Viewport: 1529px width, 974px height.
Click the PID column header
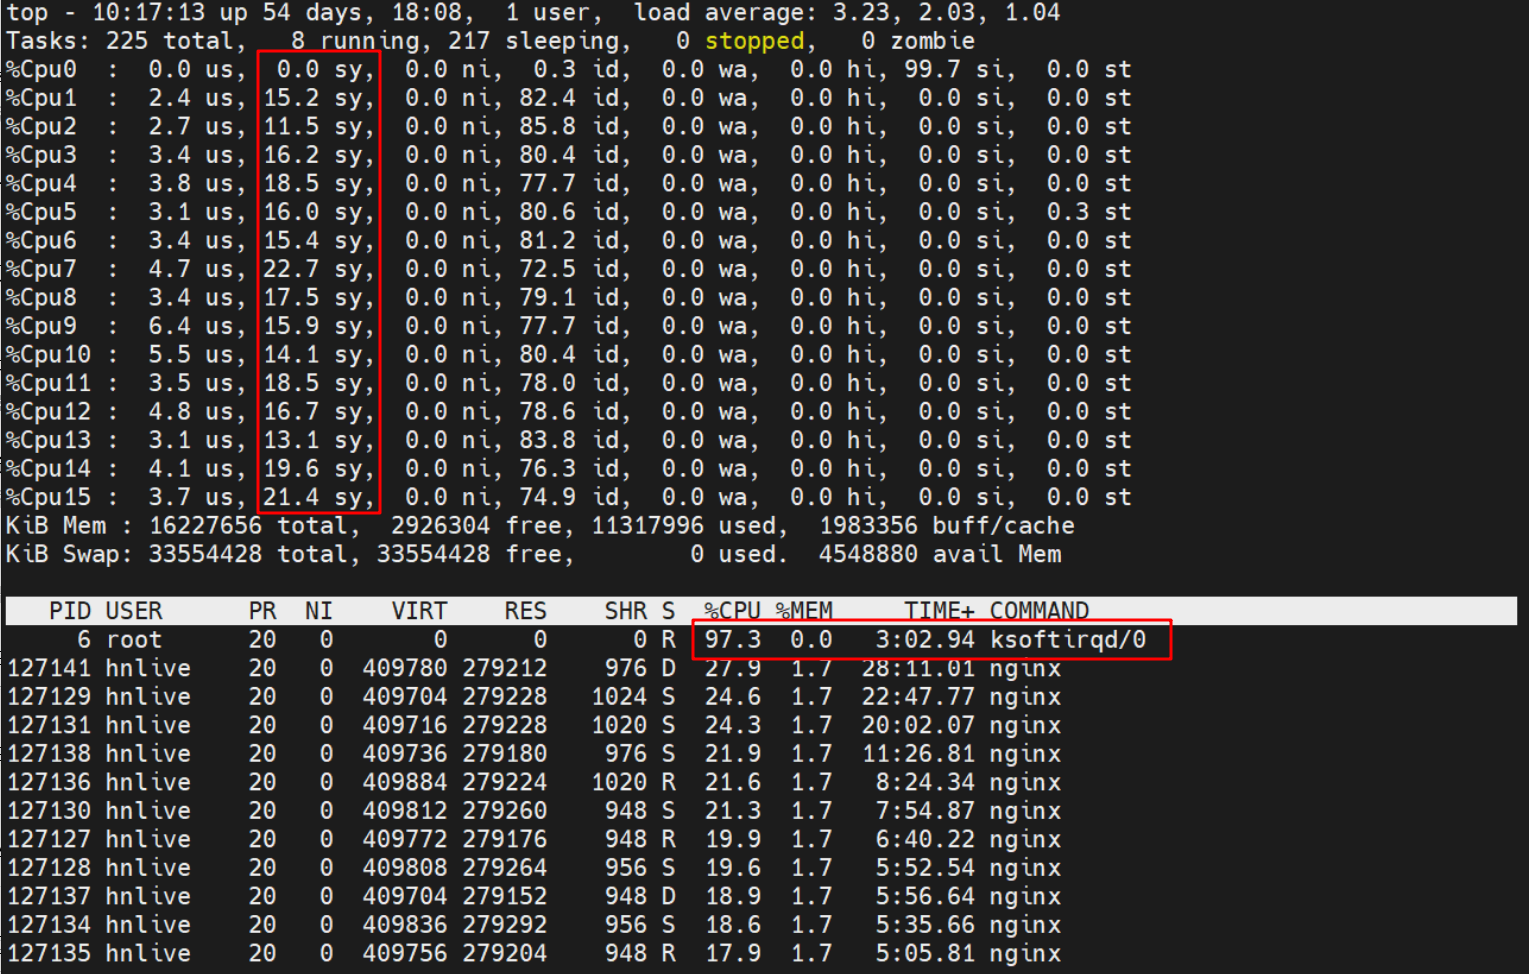pos(70,611)
